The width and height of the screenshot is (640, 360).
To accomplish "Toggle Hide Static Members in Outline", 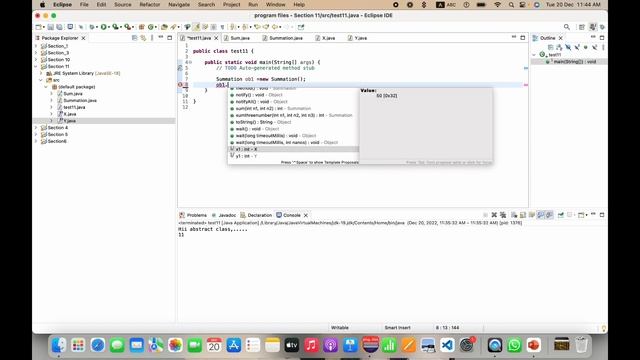I will coord(577,47).
